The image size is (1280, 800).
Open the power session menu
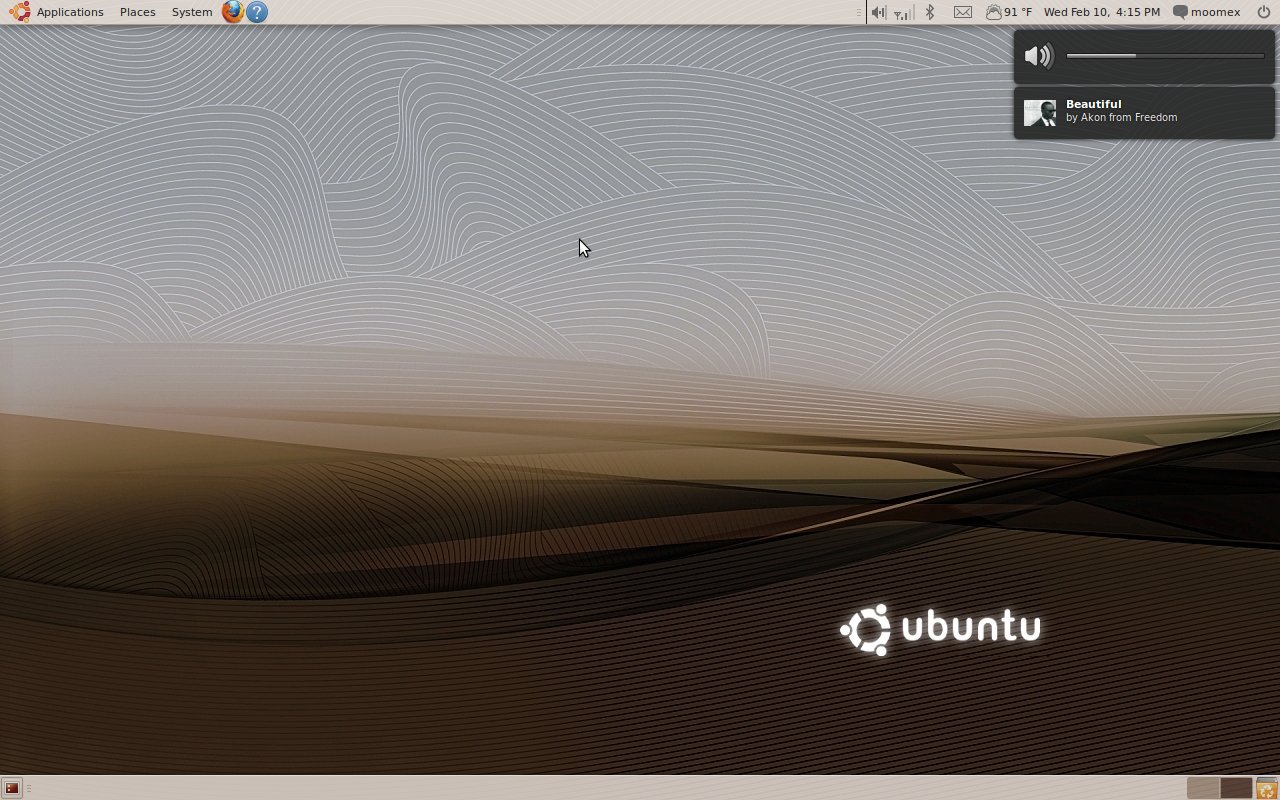tap(1263, 12)
